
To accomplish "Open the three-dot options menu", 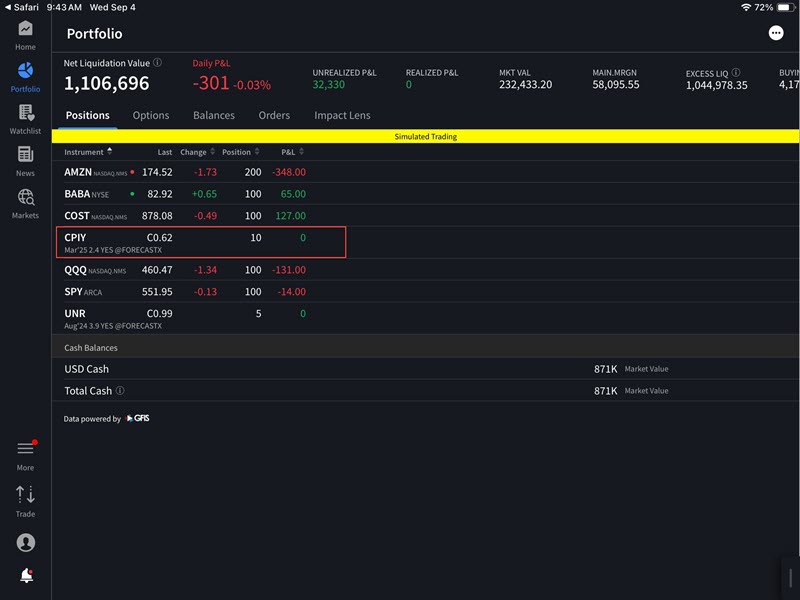I will pos(776,33).
